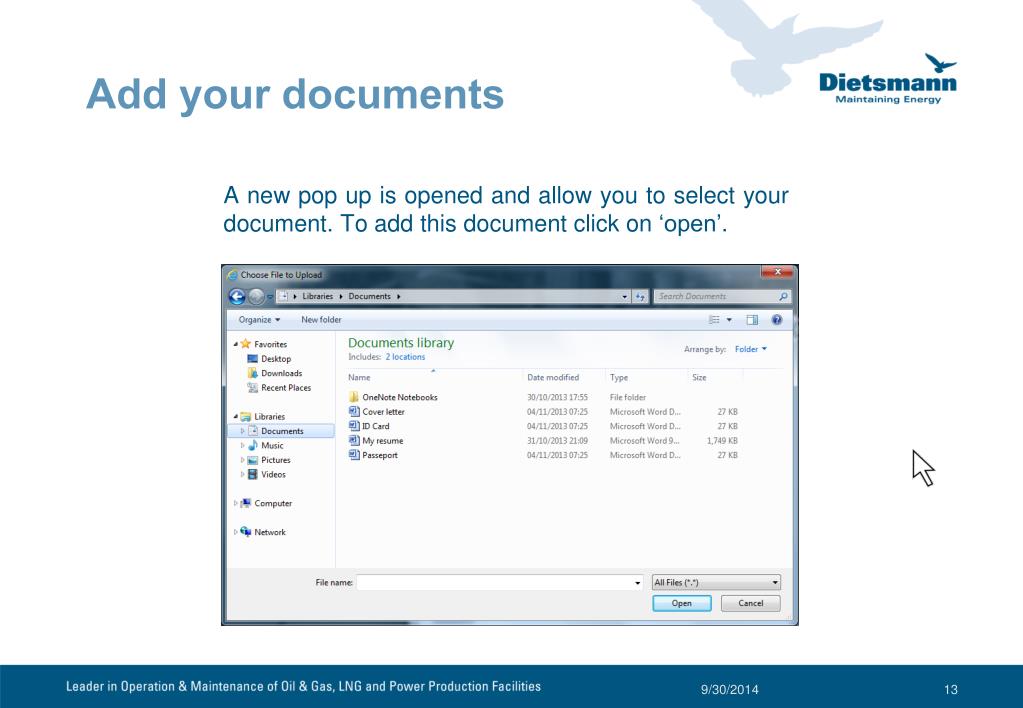Click the Forward navigation arrow button
1023x708 pixels.
point(256,297)
